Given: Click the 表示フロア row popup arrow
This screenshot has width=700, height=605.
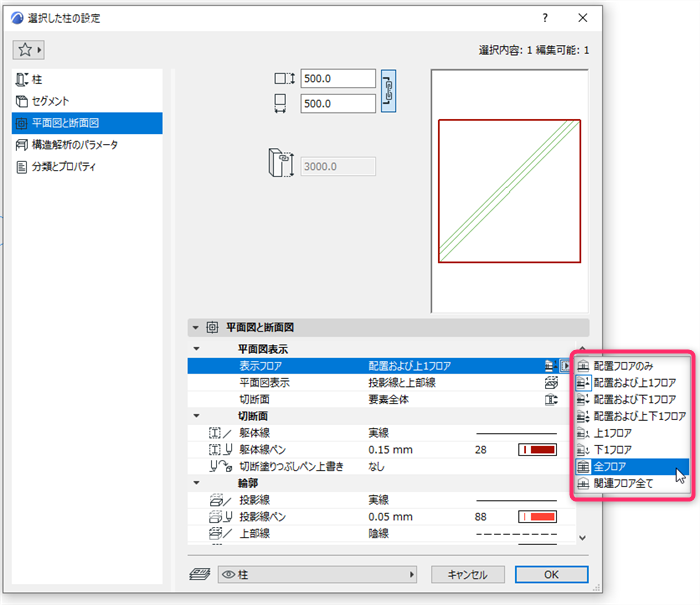Looking at the screenshot, I should 565,366.
